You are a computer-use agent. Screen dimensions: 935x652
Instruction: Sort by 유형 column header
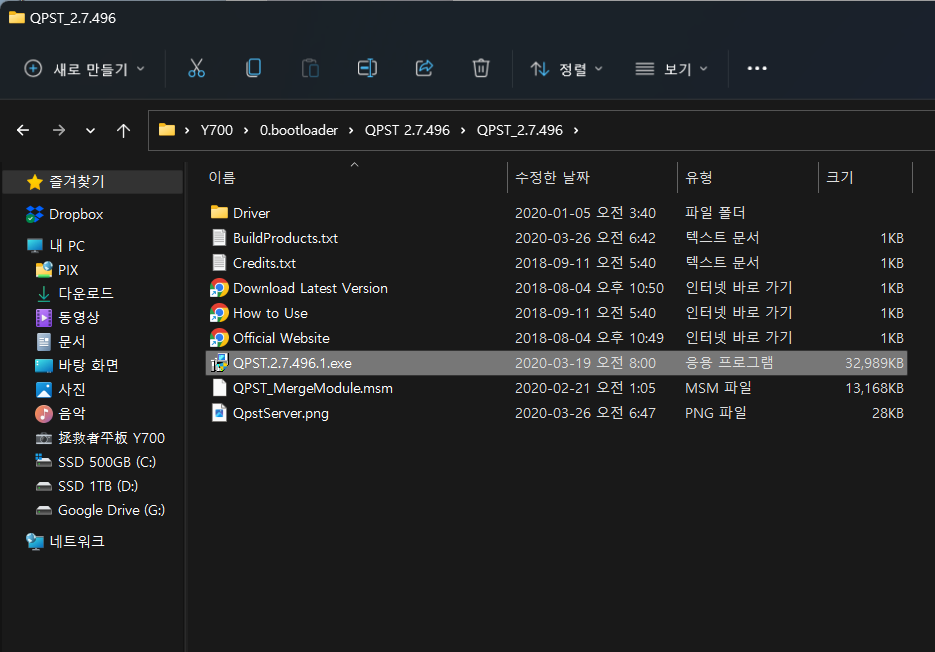[699, 178]
